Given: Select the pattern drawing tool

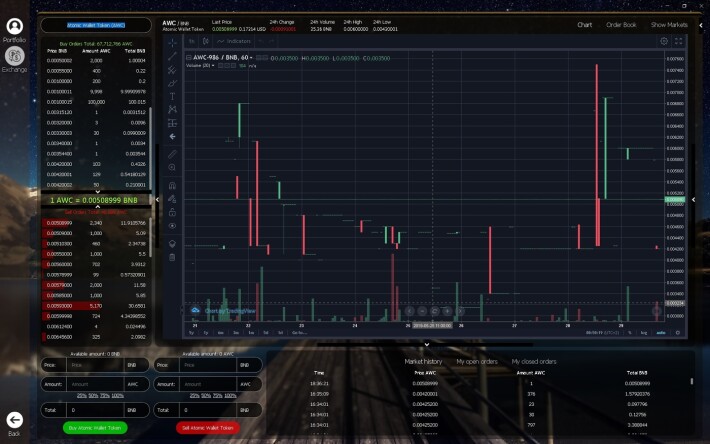Looking at the screenshot, I should [x=173, y=110].
